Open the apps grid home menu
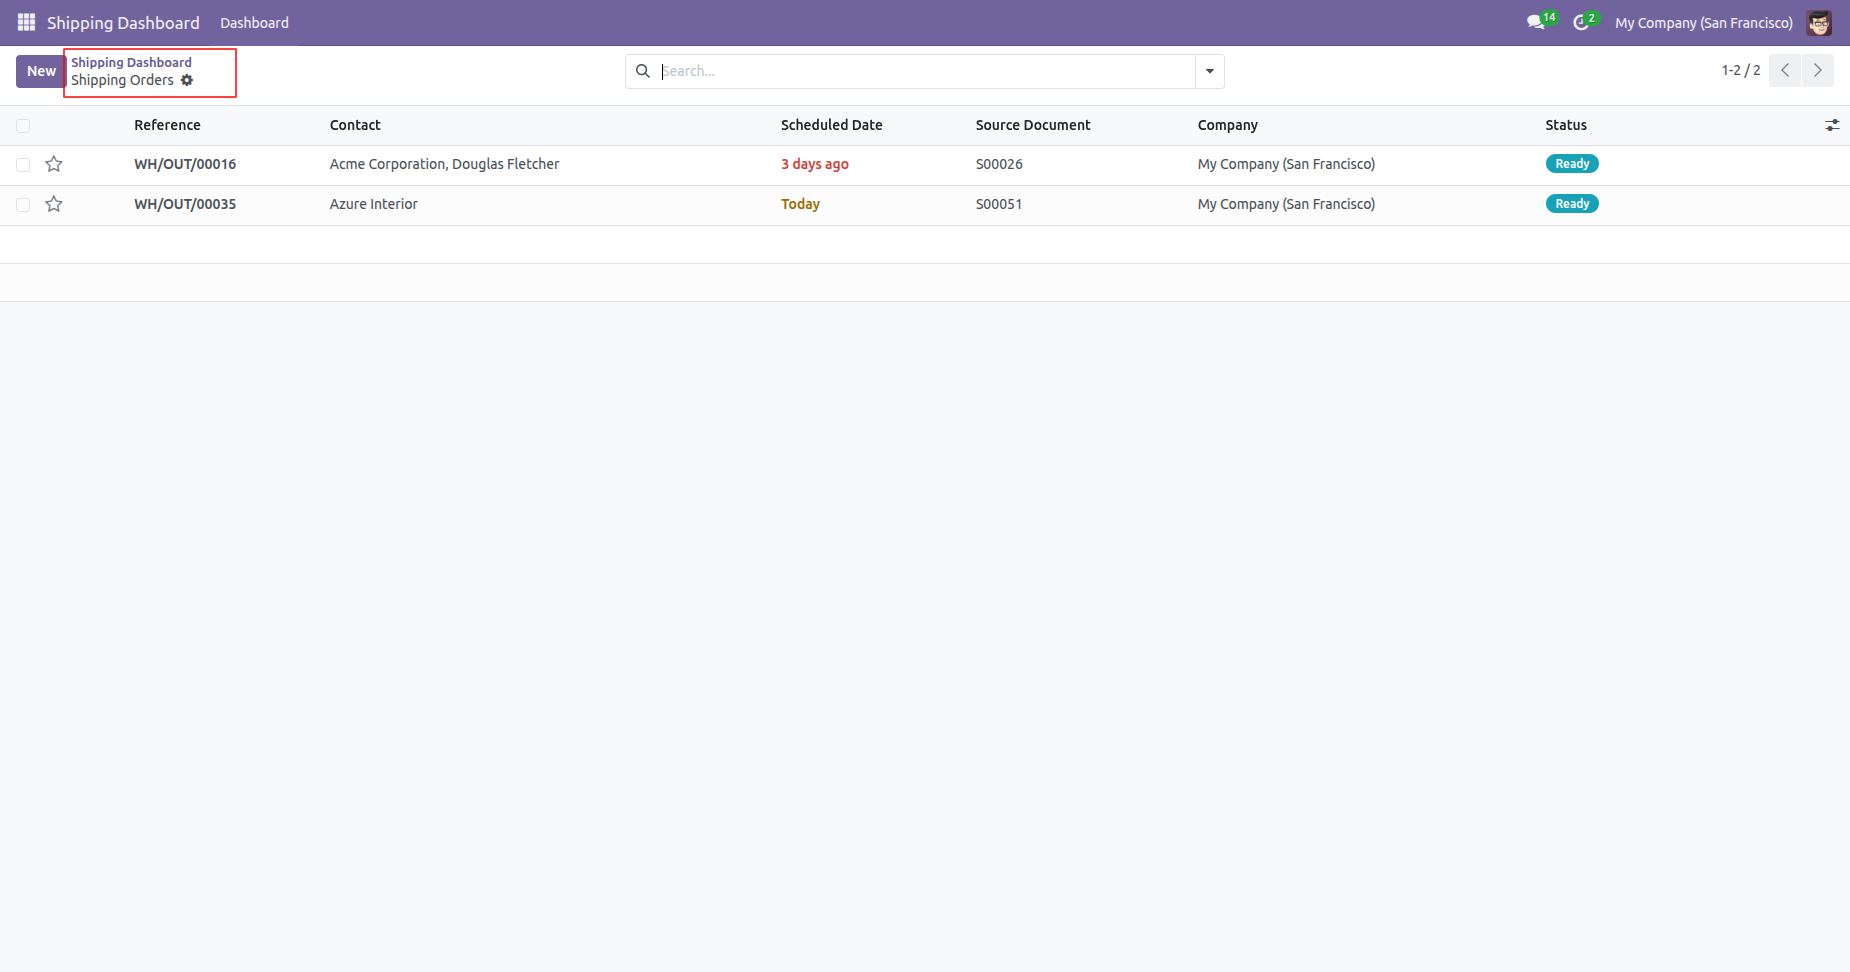Image resolution: width=1850 pixels, height=972 pixels. click(26, 22)
